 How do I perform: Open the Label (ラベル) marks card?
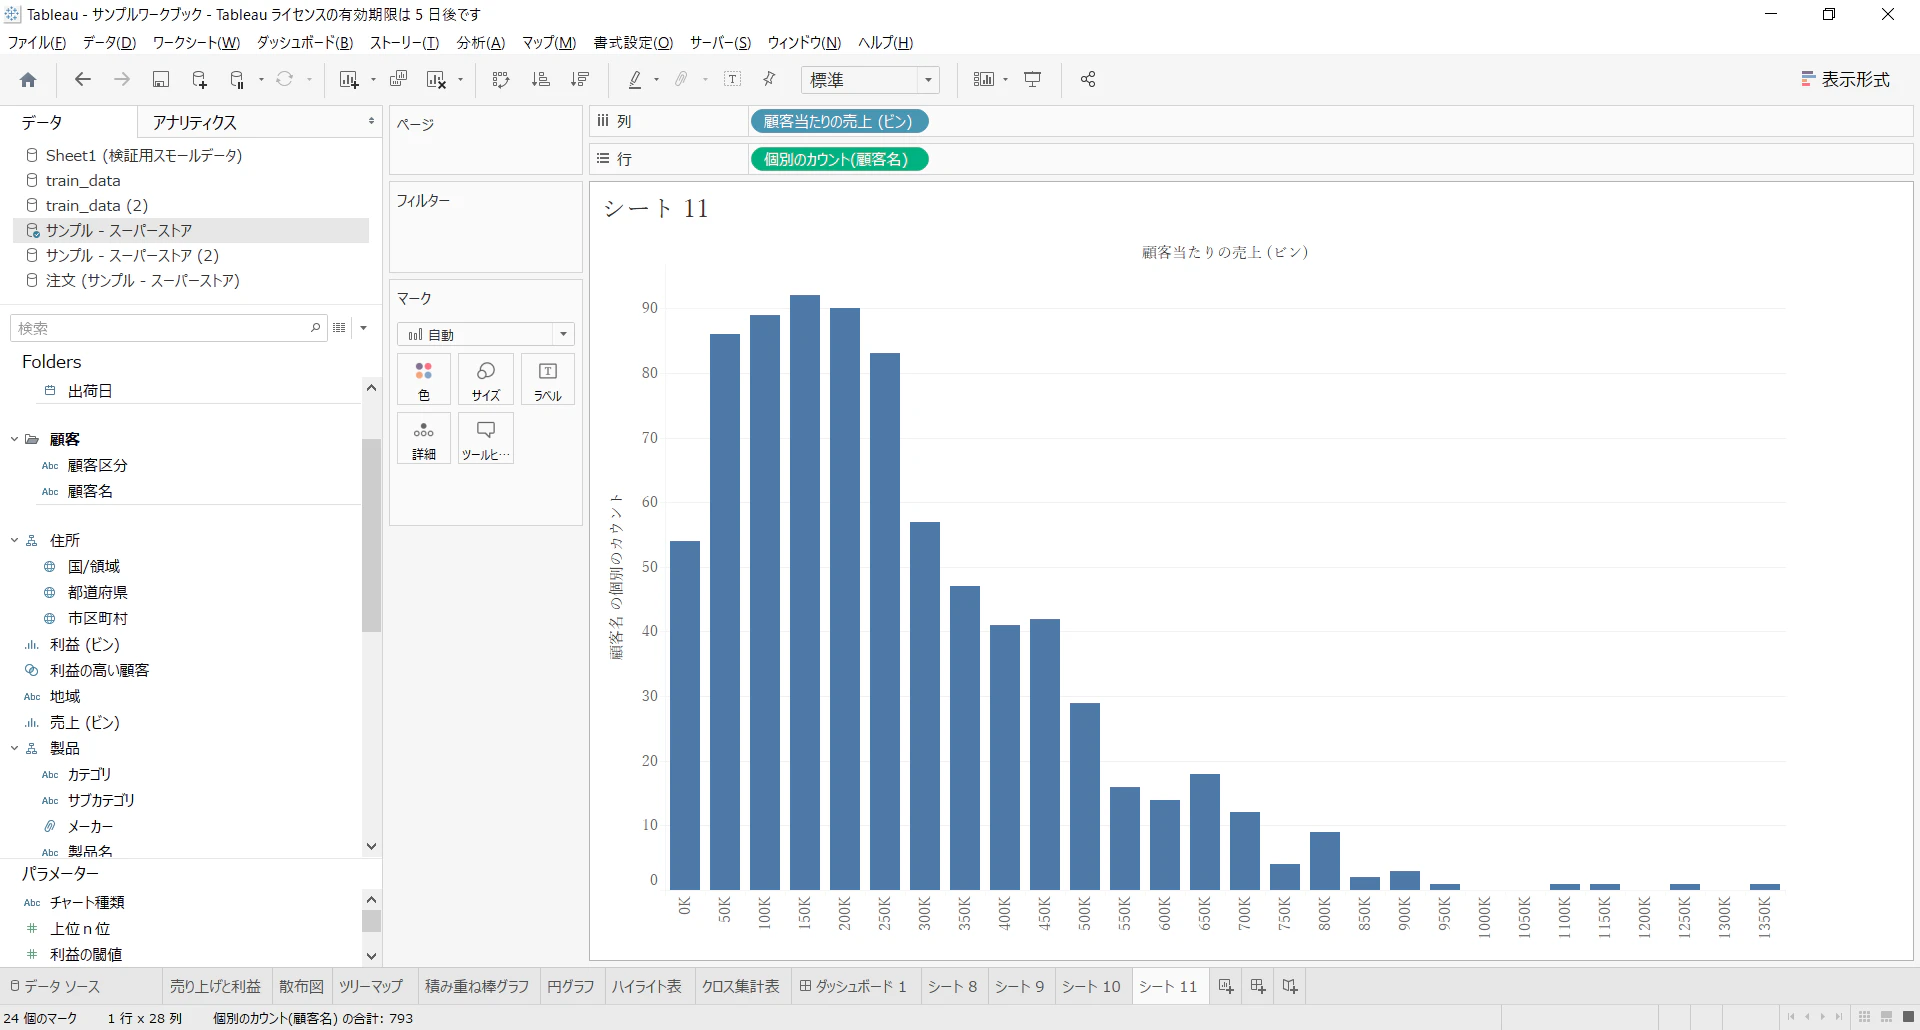click(x=548, y=380)
